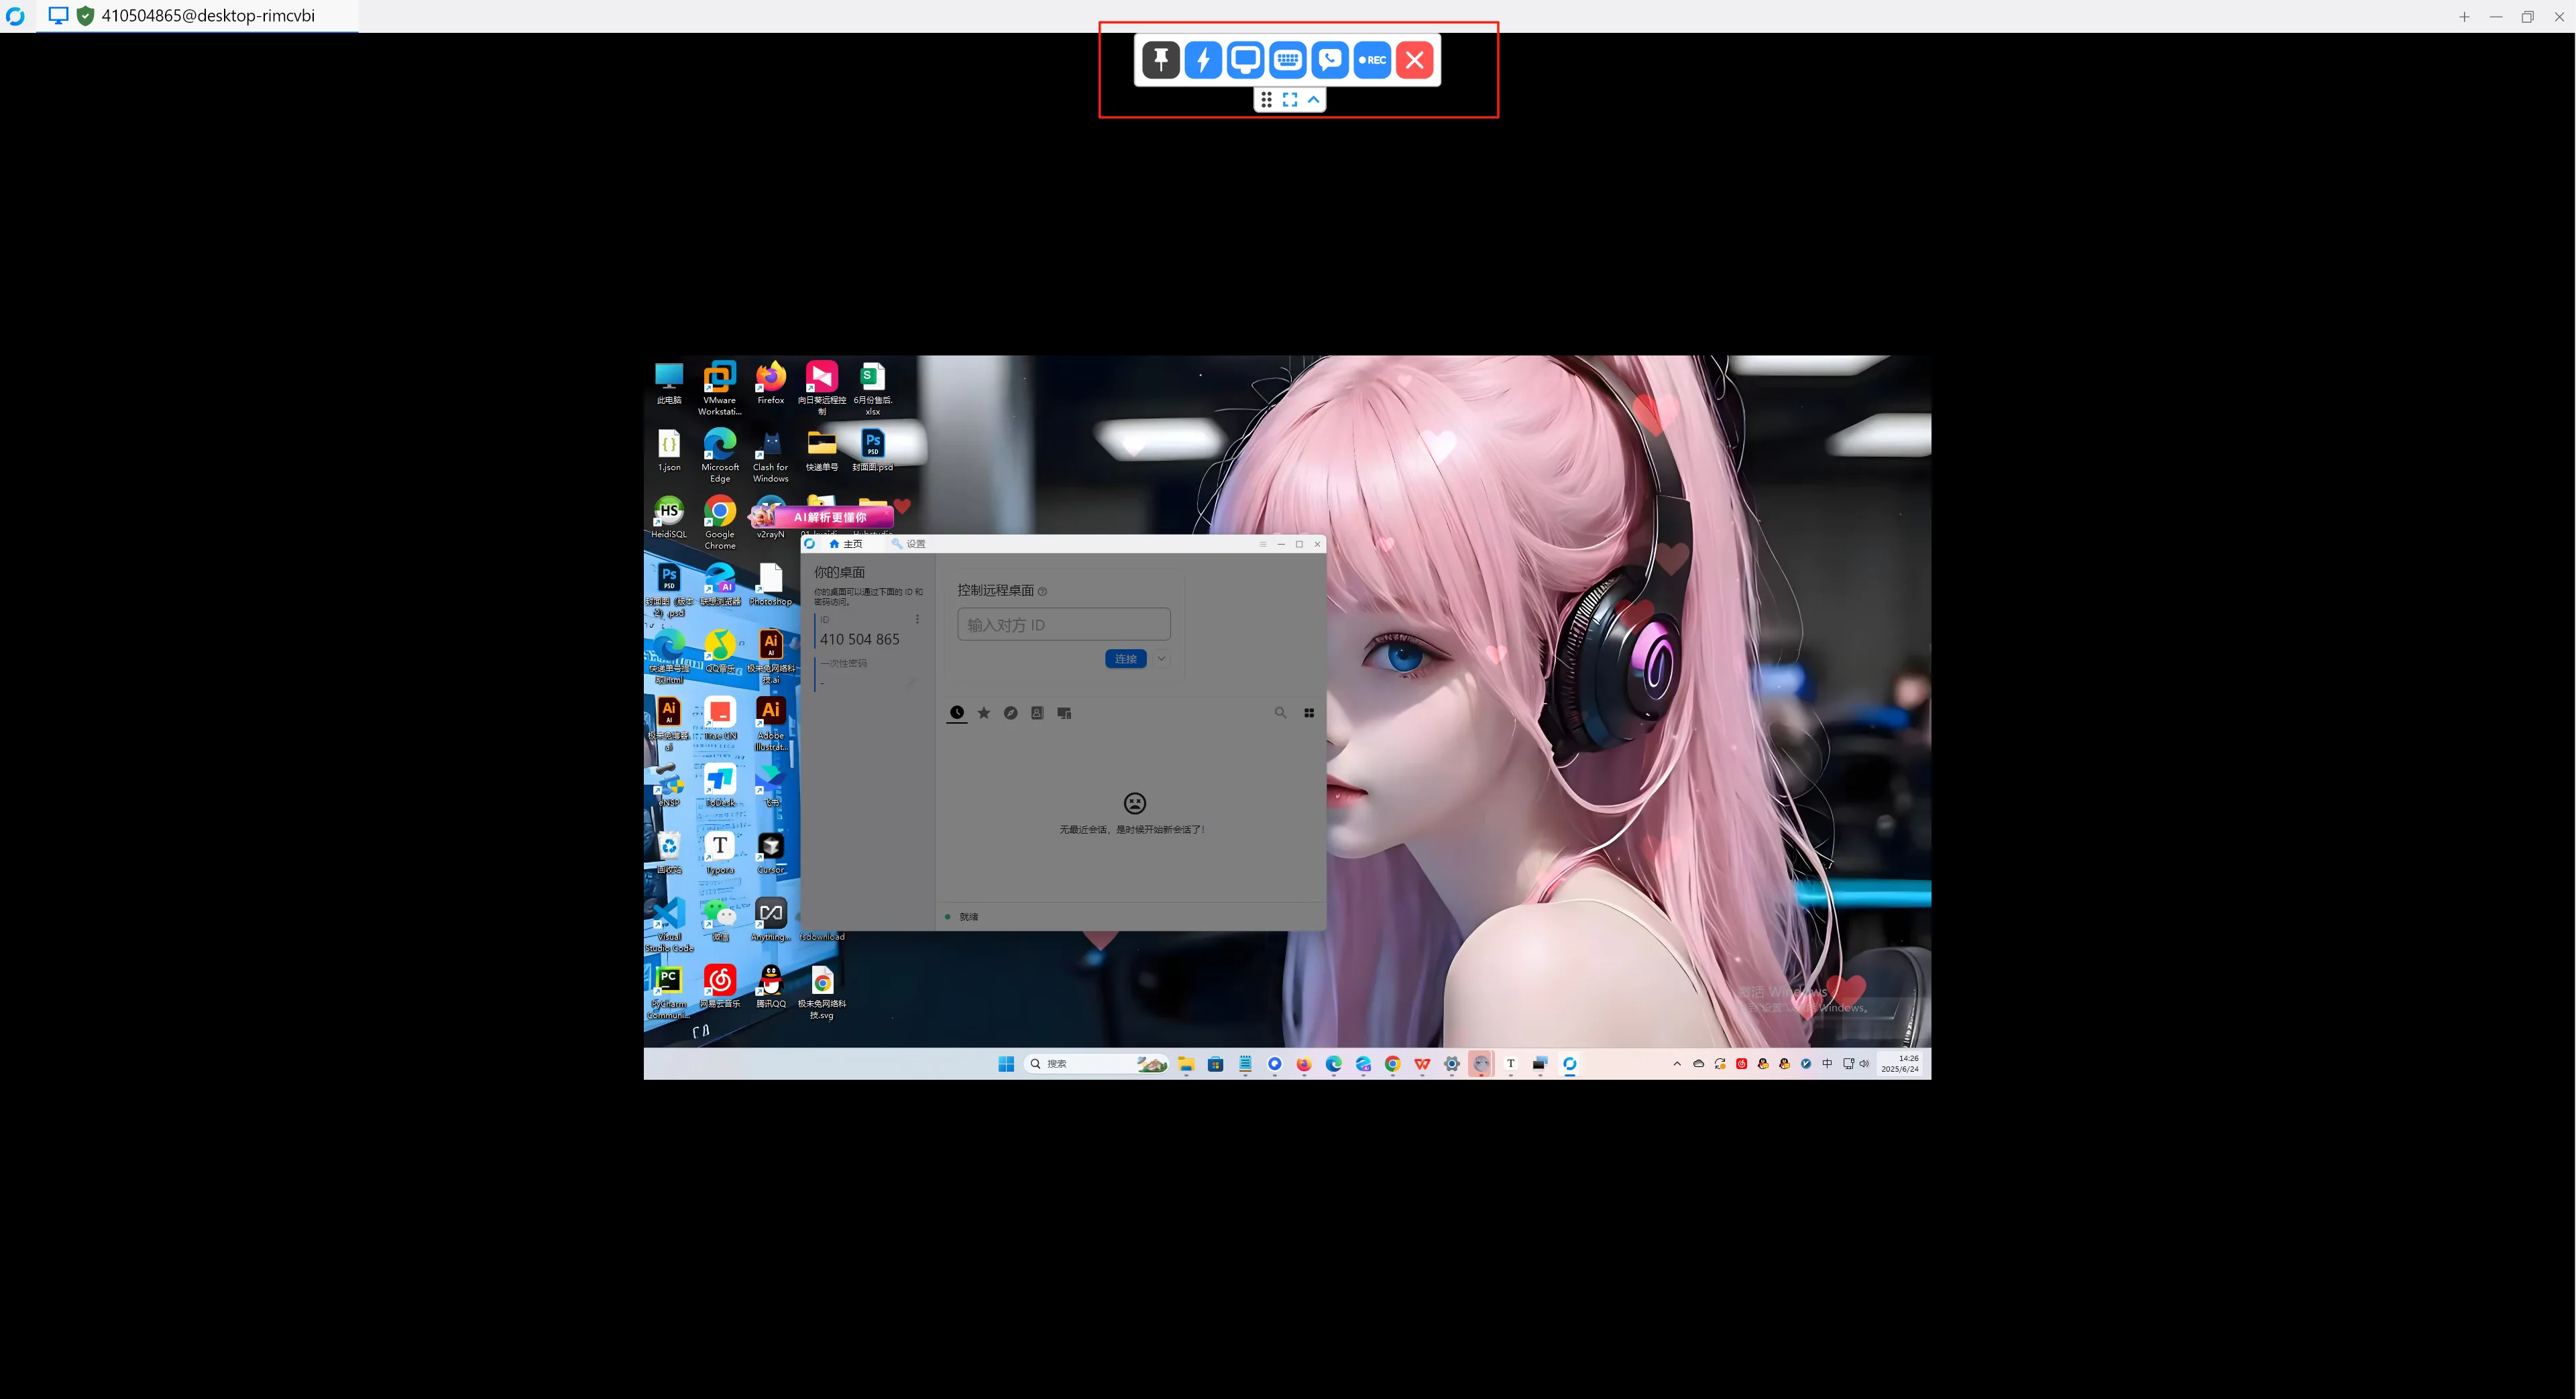Open the remote clock showing 14:26
The width and height of the screenshot is (2576, 1399).
click(1900, 1064)
